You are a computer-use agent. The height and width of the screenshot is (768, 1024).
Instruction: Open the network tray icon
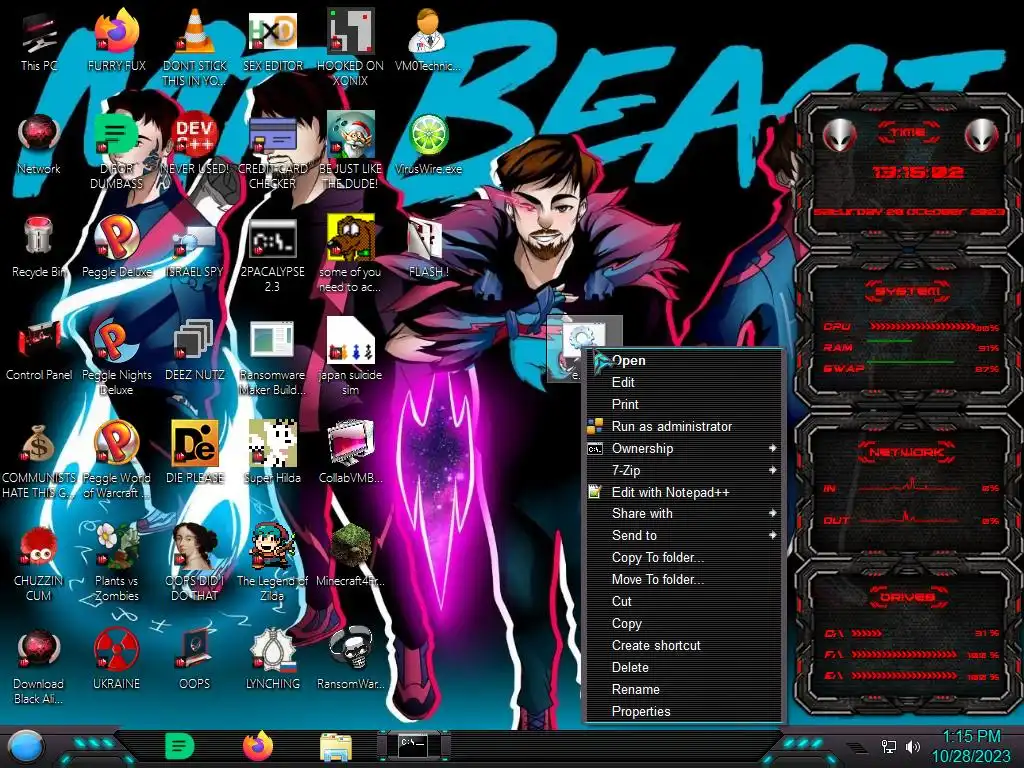[889, 746]
